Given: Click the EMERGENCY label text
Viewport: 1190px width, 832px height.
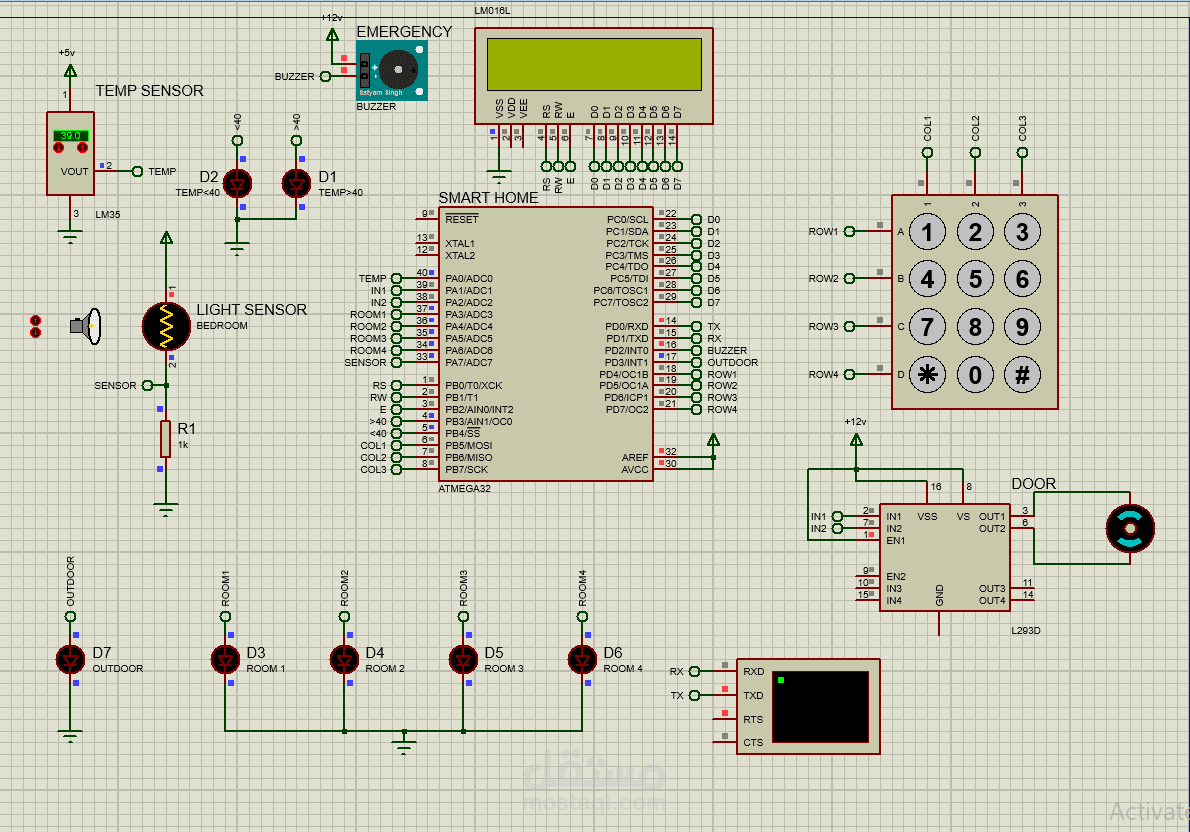Looking at the screenshot, I should point(405,32).
